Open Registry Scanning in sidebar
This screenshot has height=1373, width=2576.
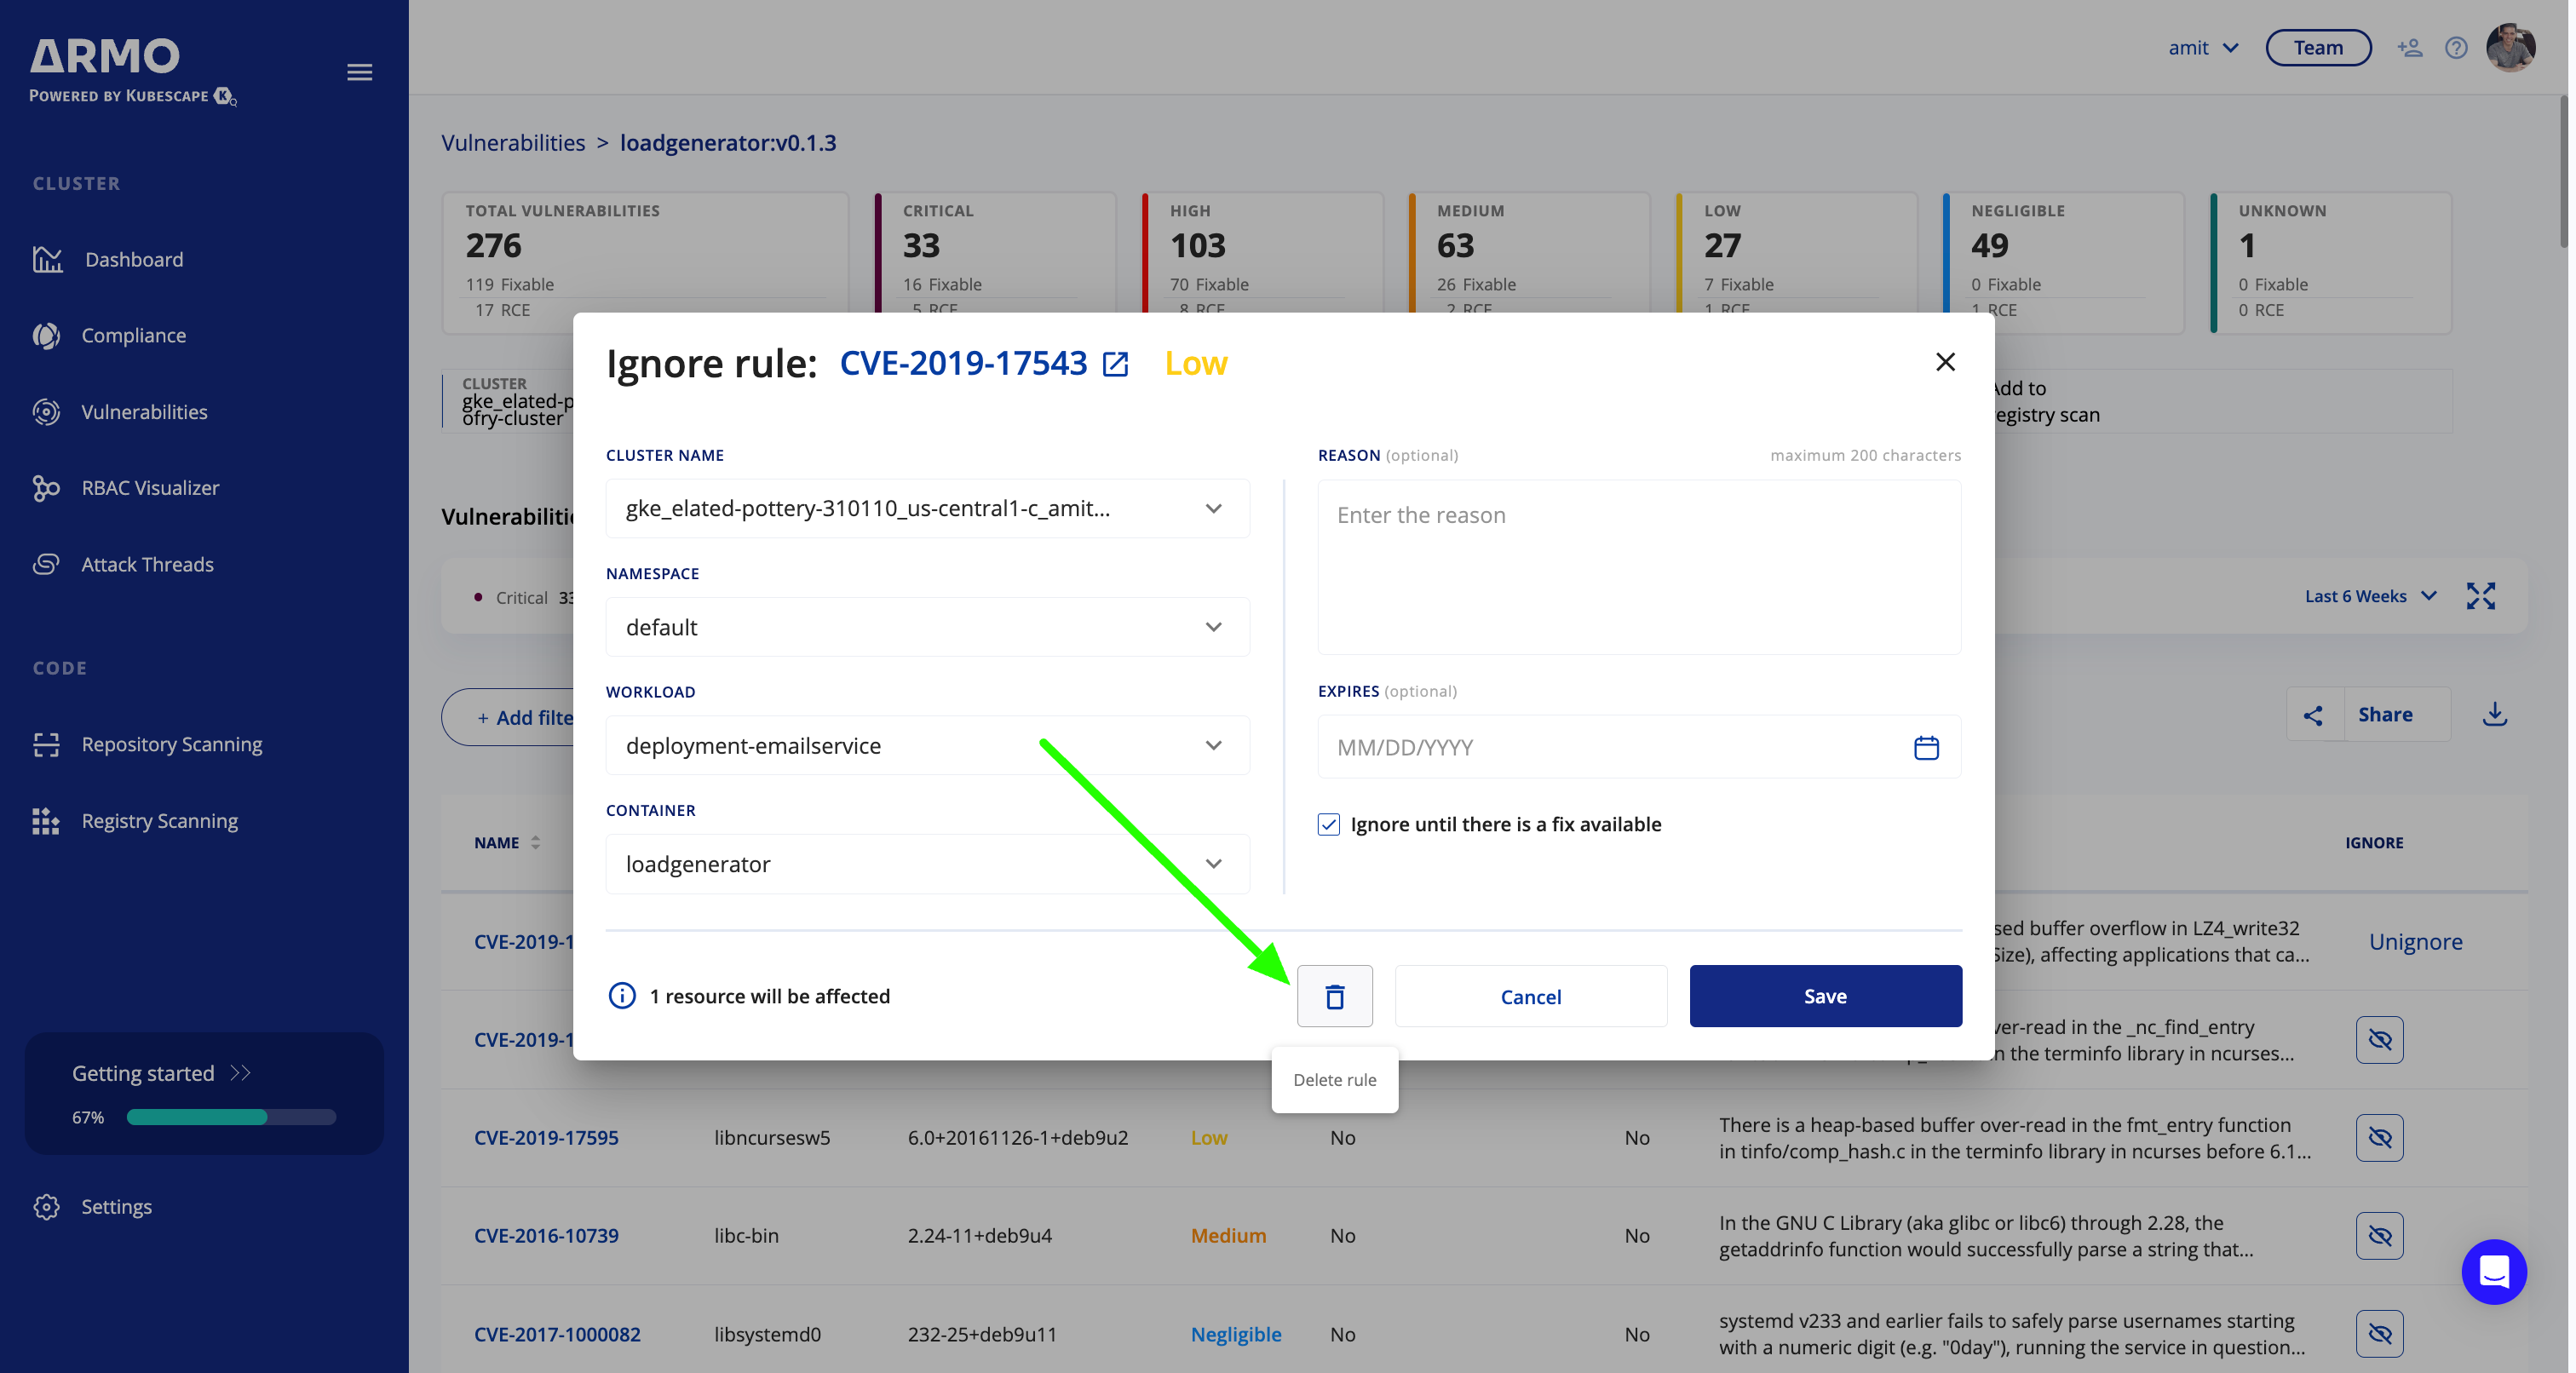[159, 821]
